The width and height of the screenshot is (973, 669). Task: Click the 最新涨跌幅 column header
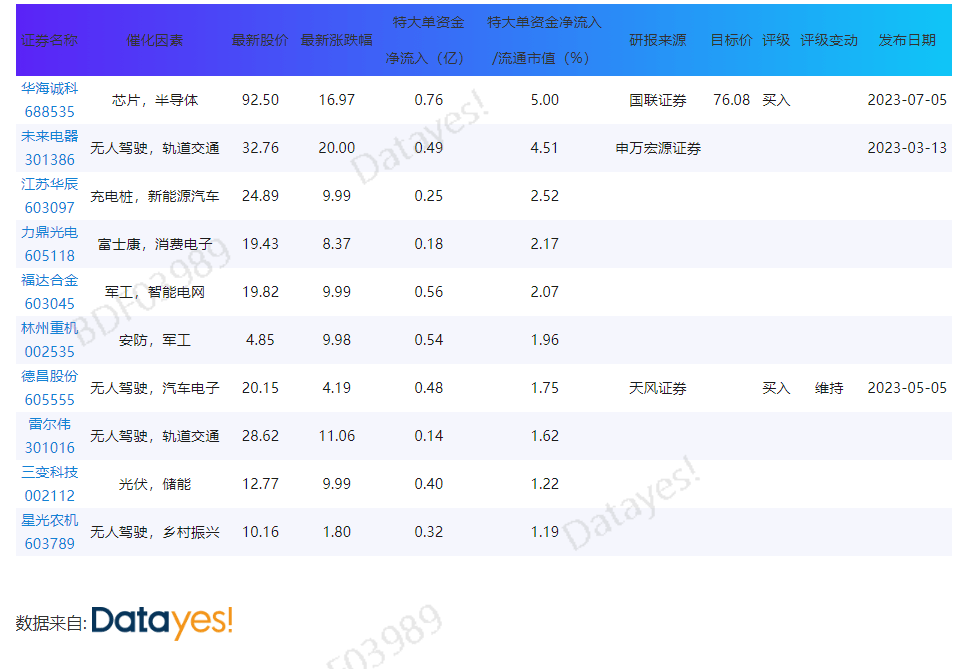(x=337, y=41)
